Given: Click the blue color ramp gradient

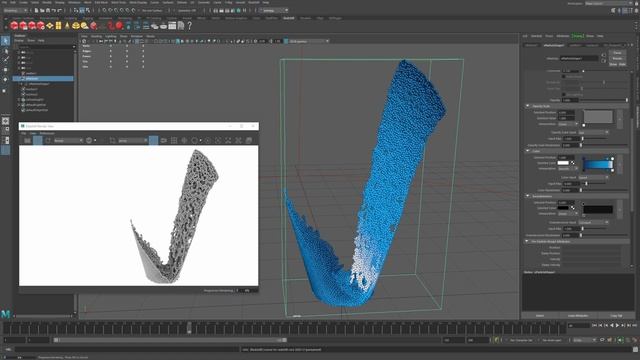Looking at the screenshot, I should coord(598,164).
